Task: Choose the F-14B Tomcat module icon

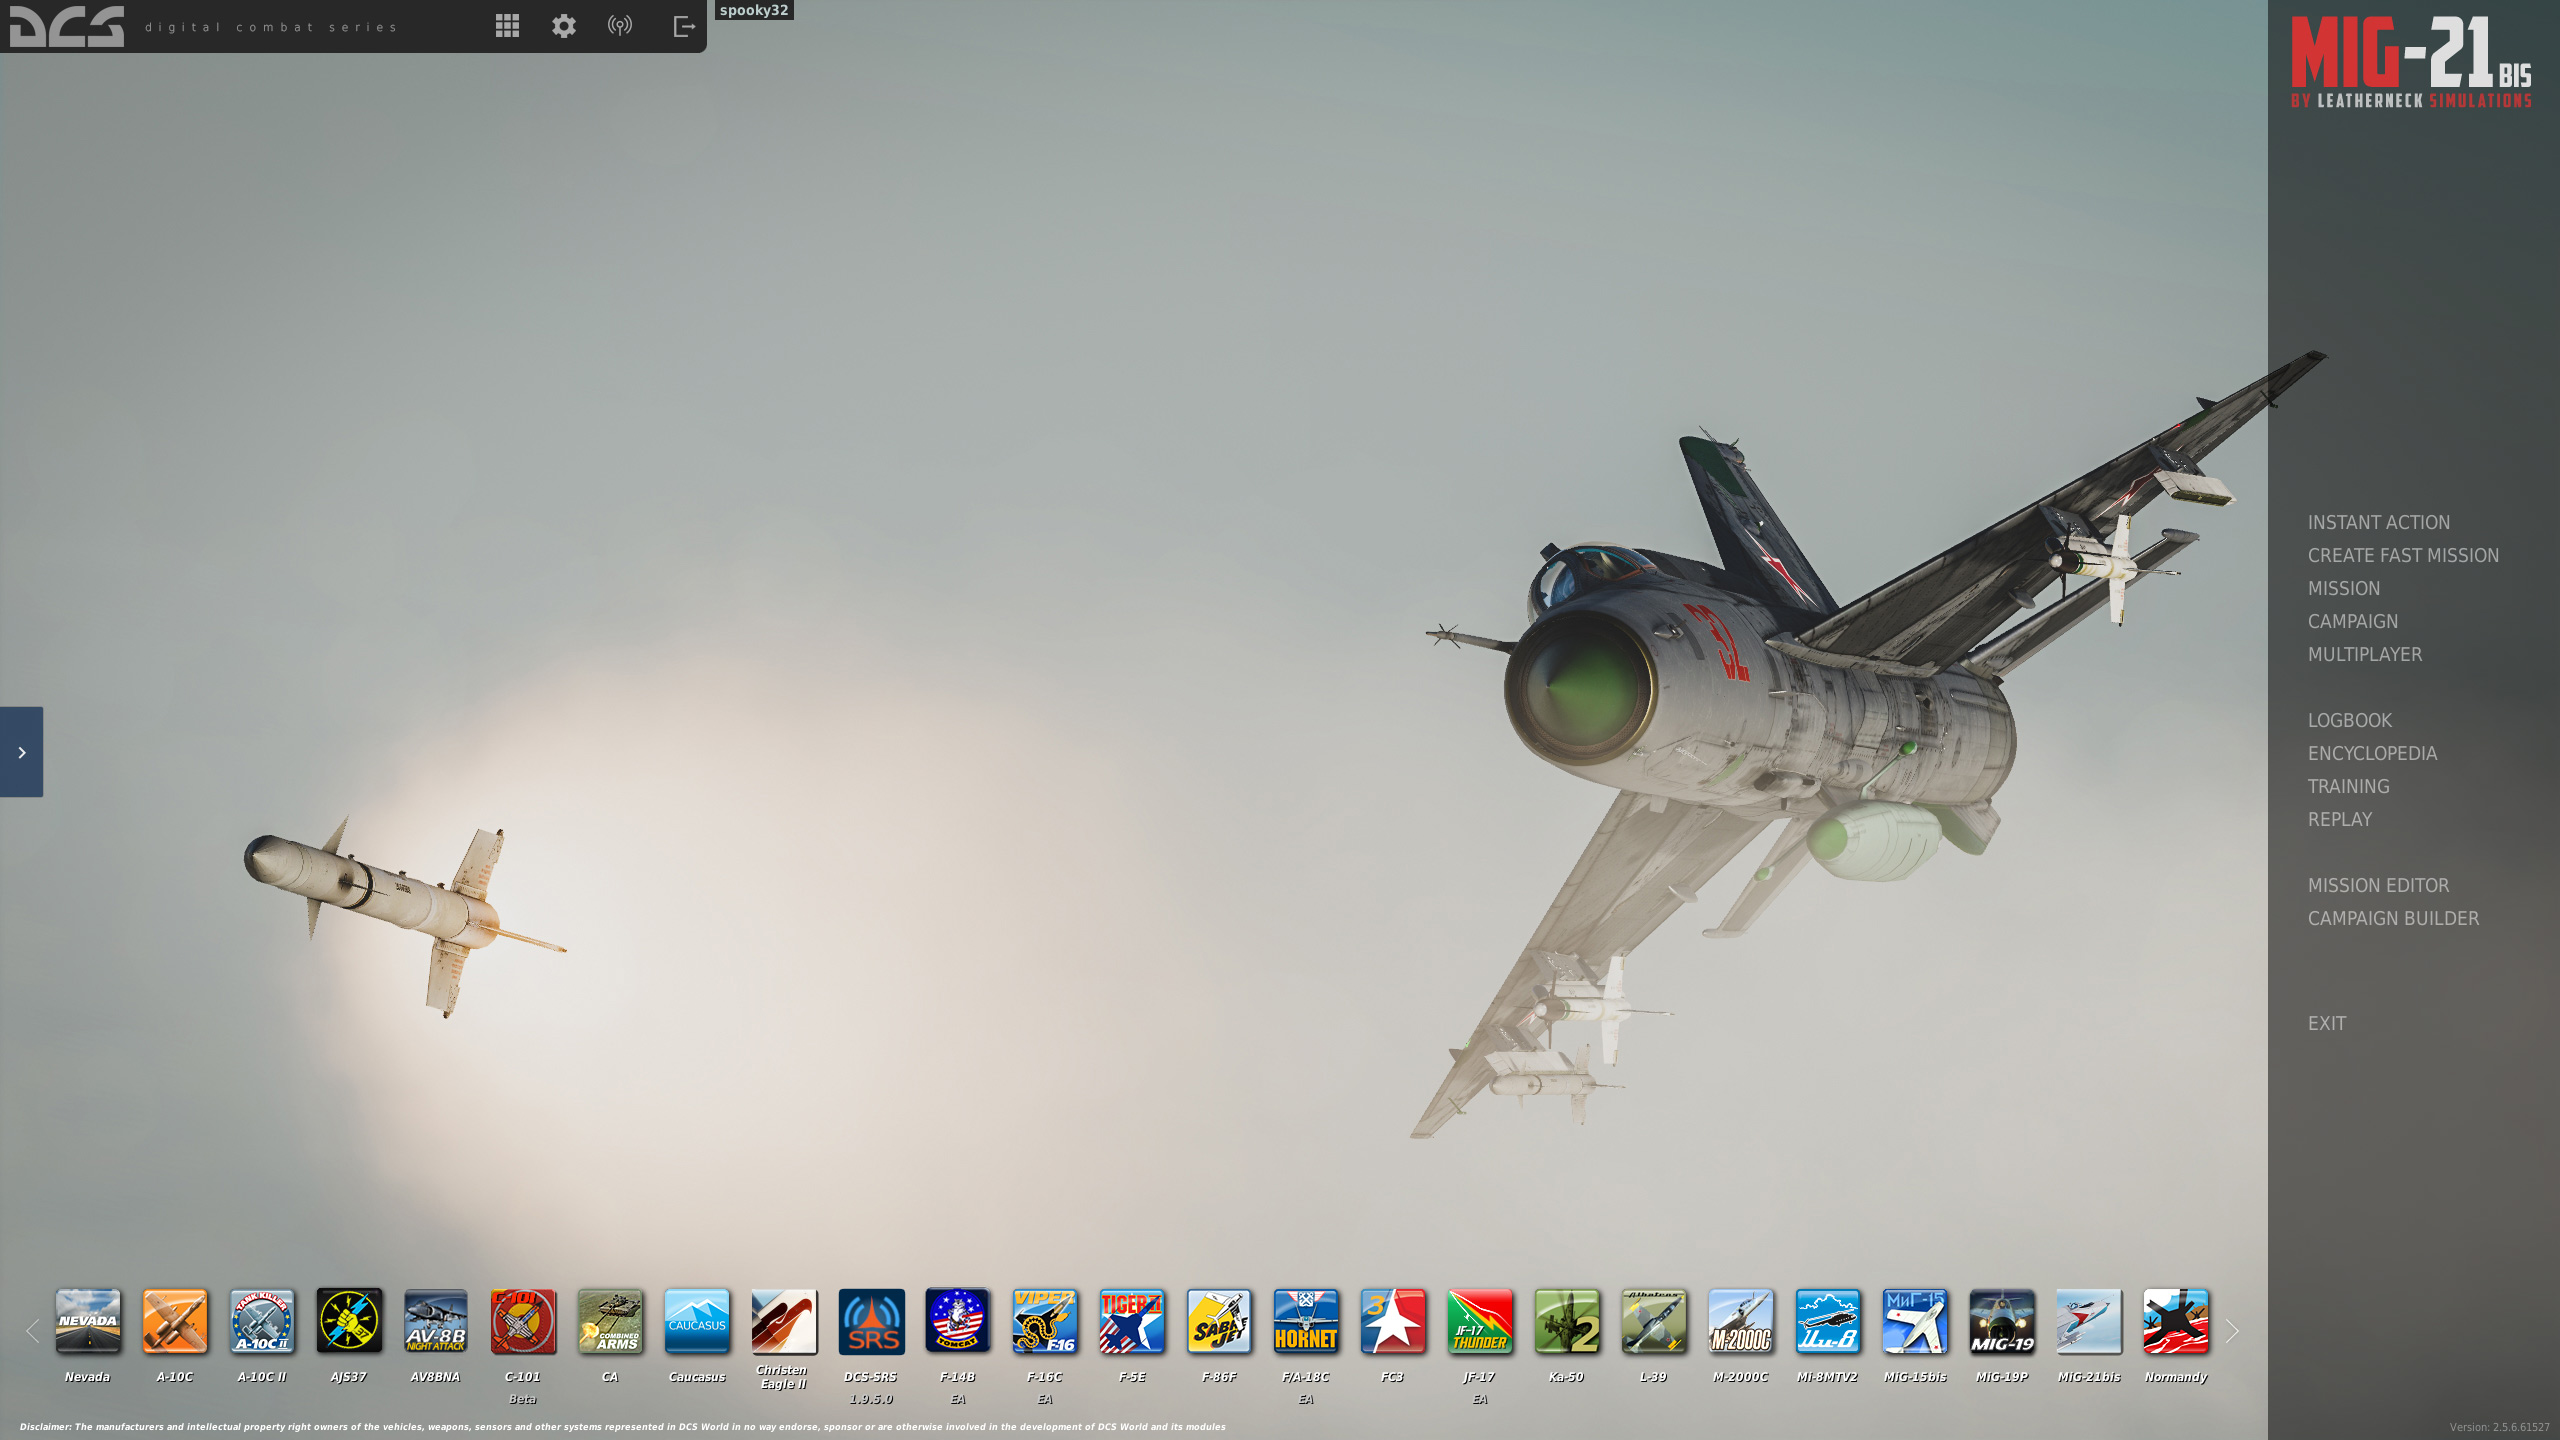Action: click(x=957, y=1321)
